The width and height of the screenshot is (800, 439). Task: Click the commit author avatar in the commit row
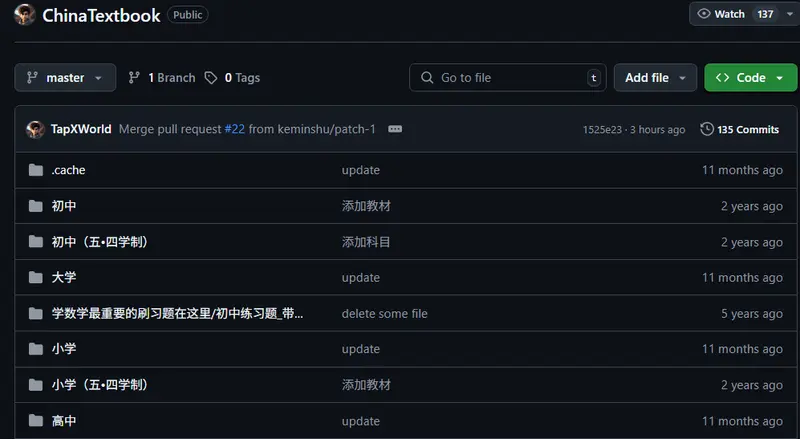coord(35,129)
